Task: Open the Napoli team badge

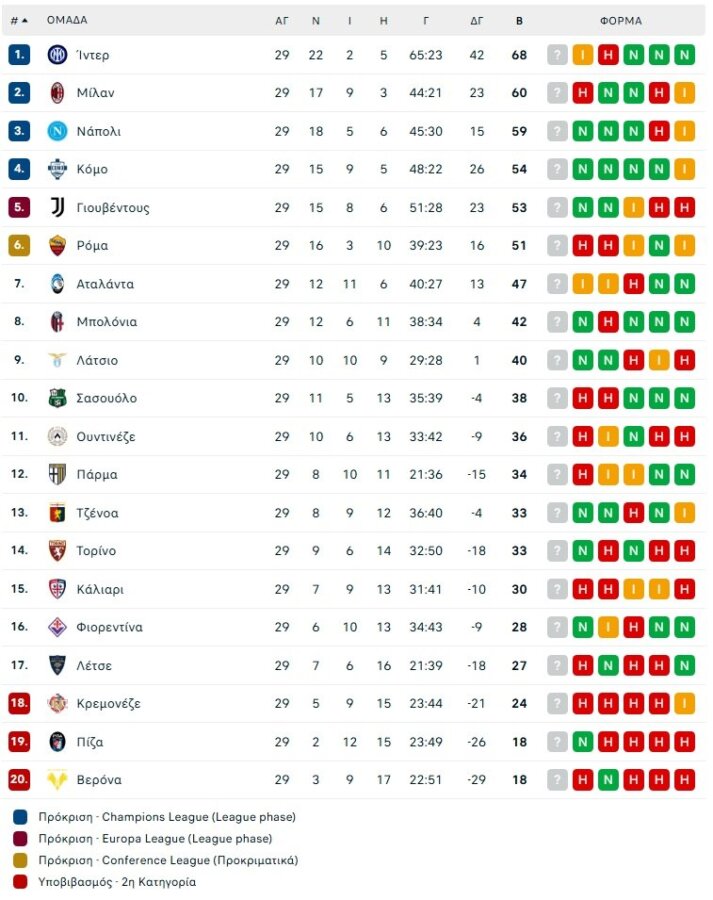Action: pyautogui.click(x=55, y=130)
